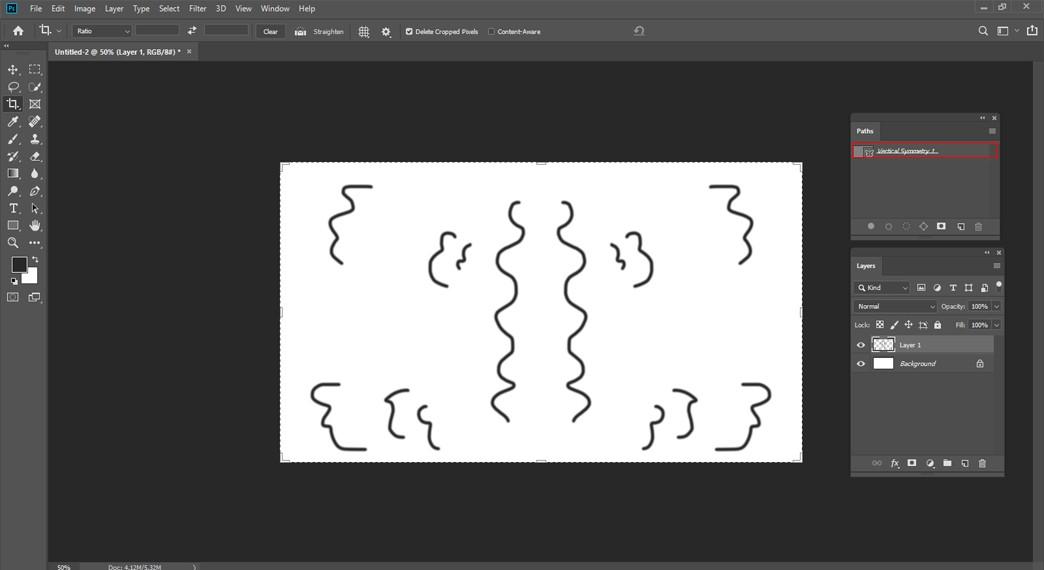Open the Edit Toolbar three-dots menu
The width and height of the screenshot is (1044, 570).
pyautogui.click(x=35, y=243)
